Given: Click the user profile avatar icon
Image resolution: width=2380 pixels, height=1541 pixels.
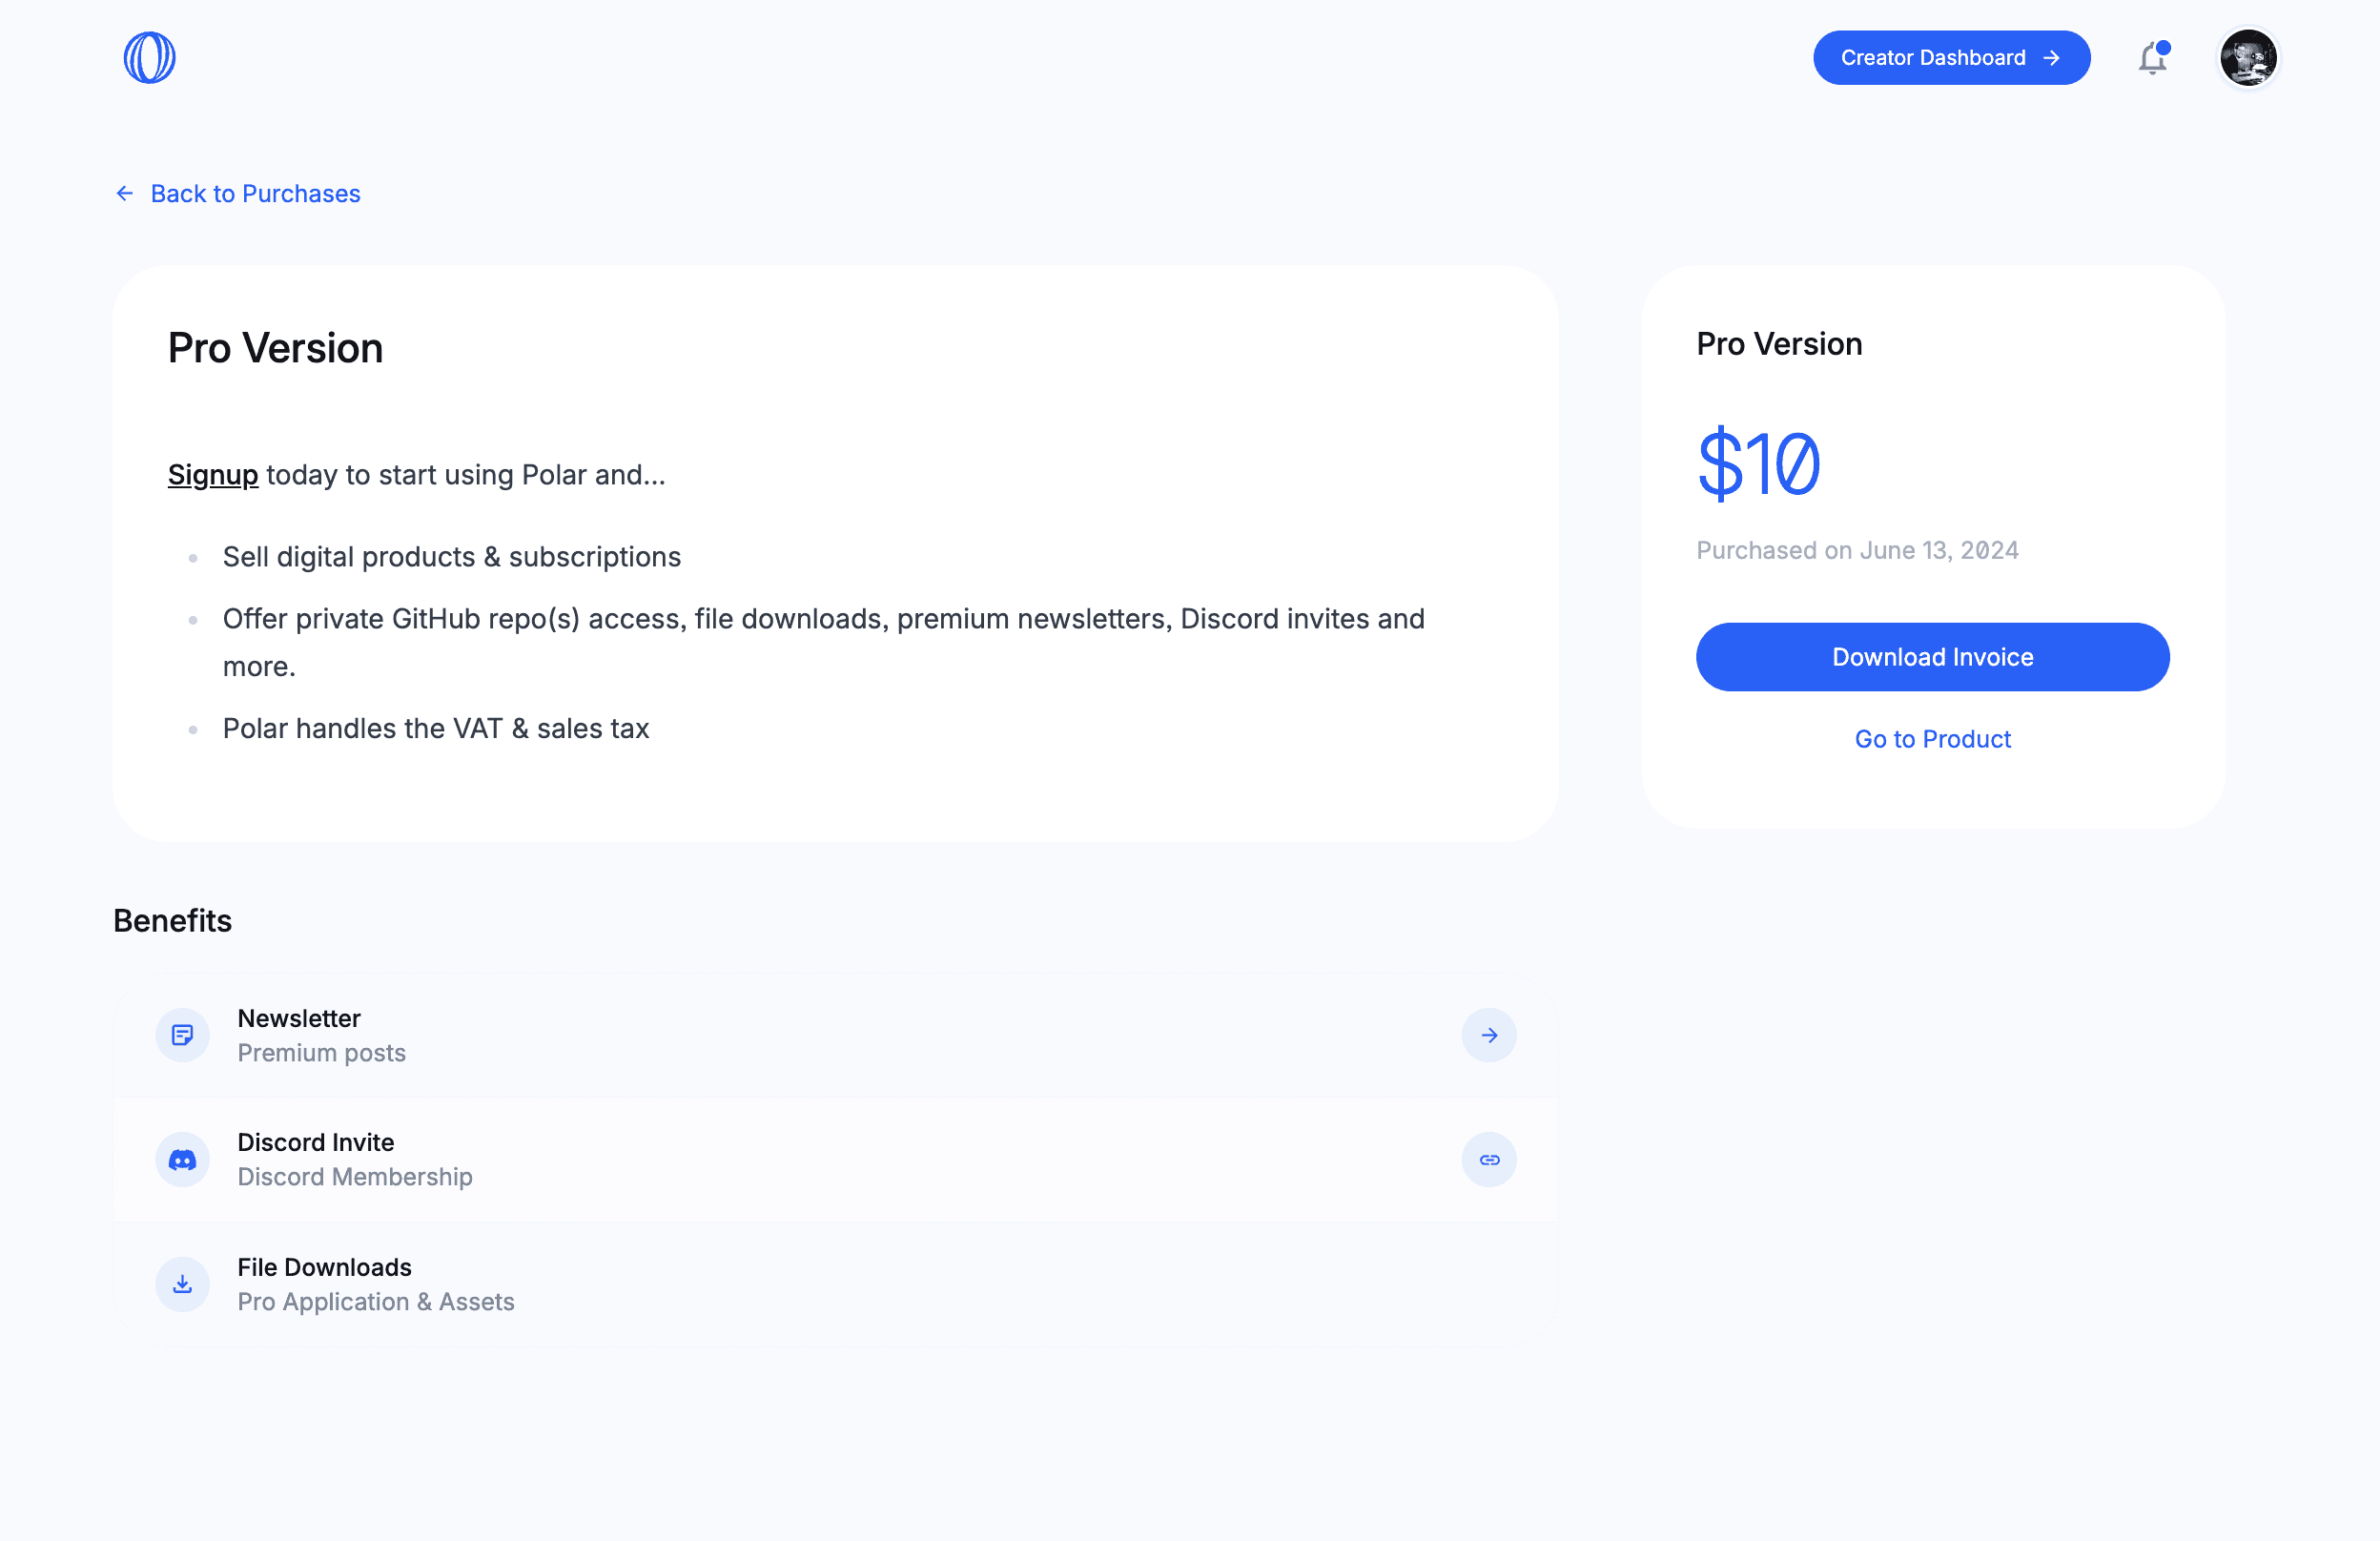Looking at the screenshot, I should pyautogui.click(x=2247, y=57).
